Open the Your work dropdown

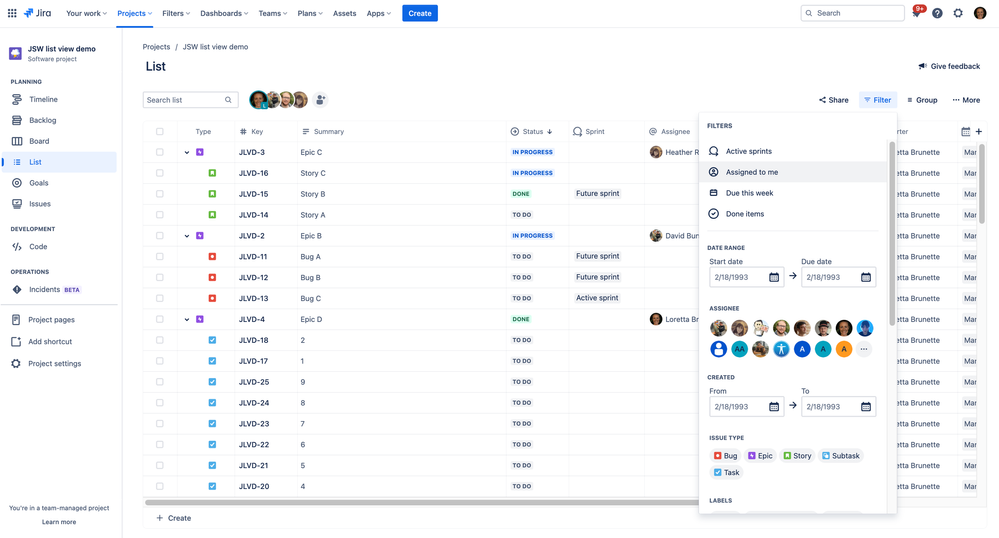[x=86, y=13]
